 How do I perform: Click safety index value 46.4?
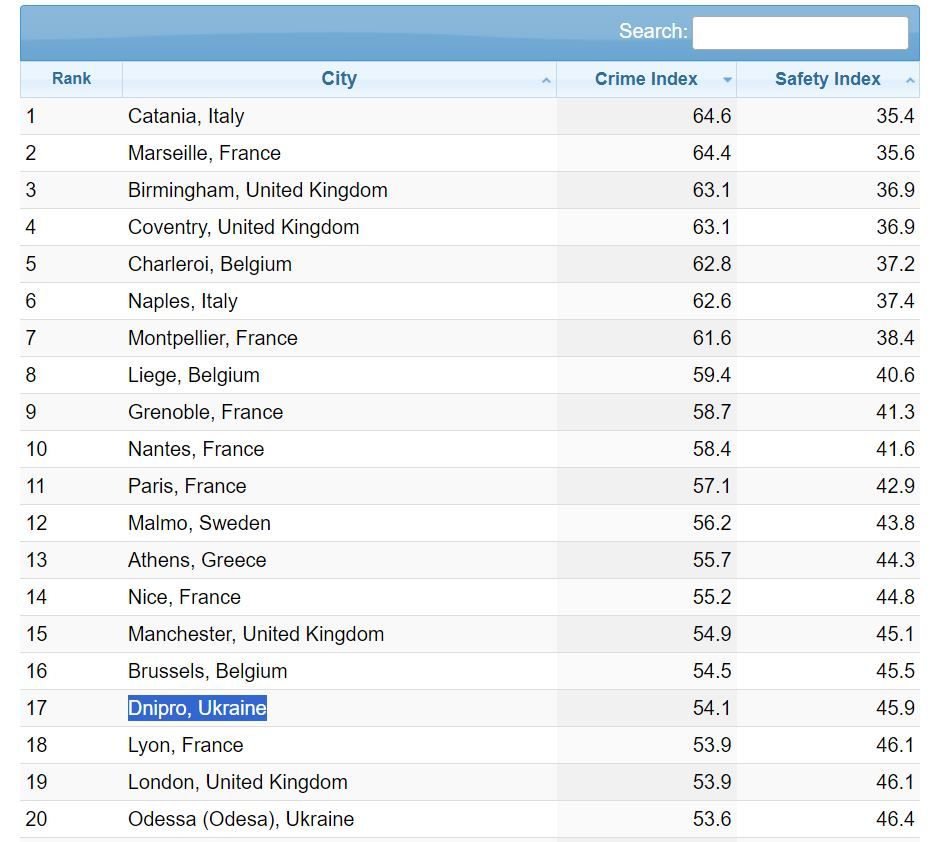tap(895, 819)
